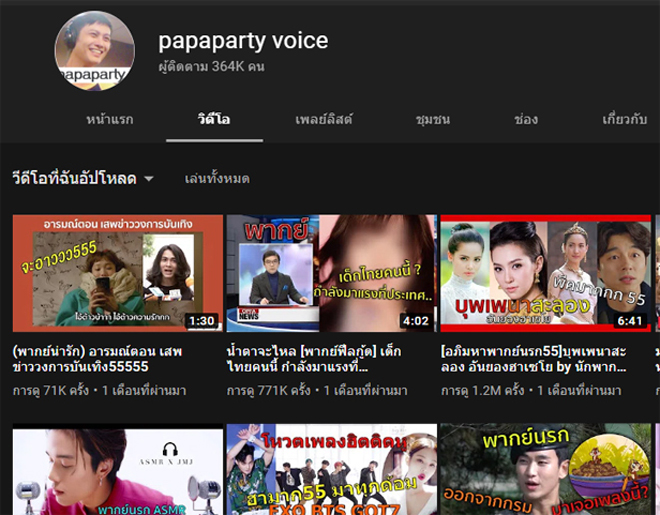Switch to the วิดีโอ tab
Viewport: 660px width, 515px height.
(215, 119)
